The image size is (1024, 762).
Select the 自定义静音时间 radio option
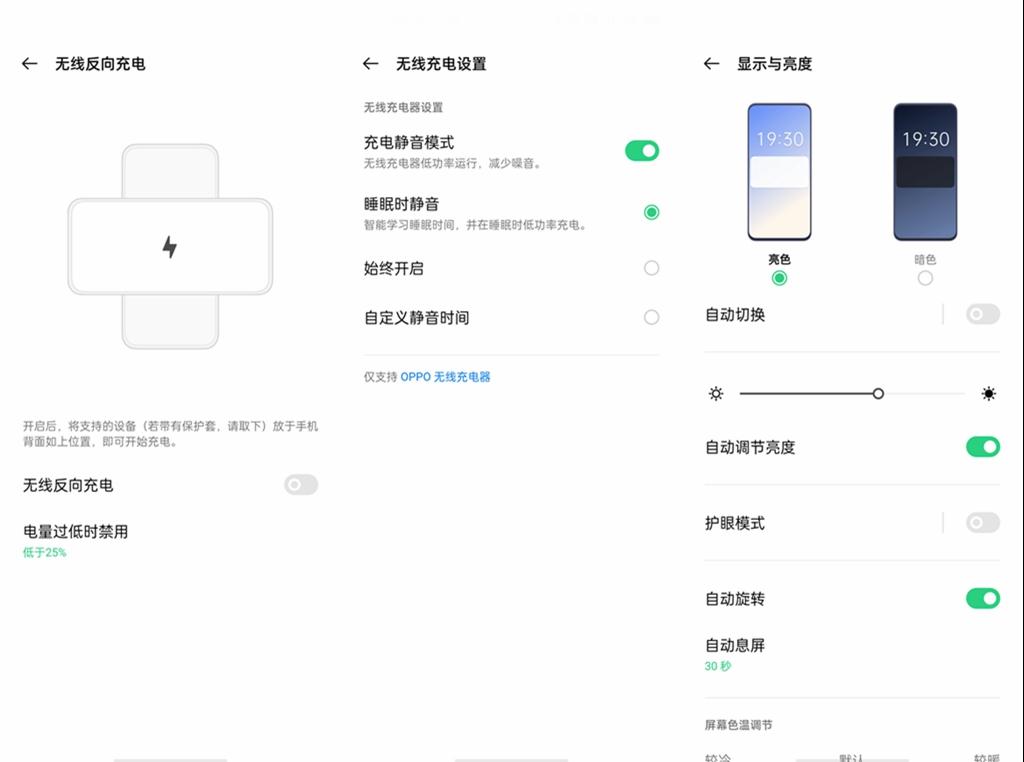tap(651, 317)
